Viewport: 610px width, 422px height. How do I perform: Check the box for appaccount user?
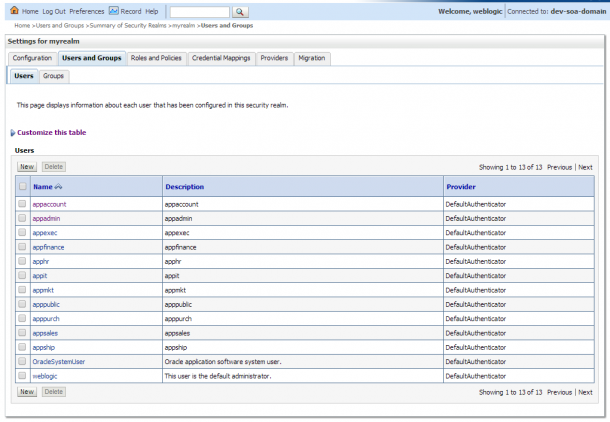(22, 204)
